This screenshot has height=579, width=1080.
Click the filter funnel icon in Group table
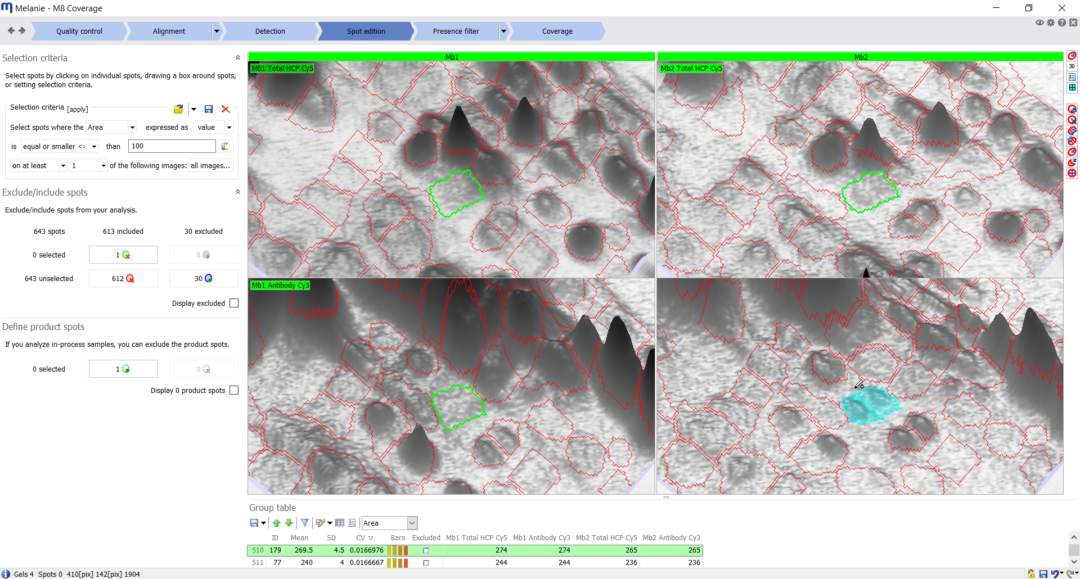(305, 523)
